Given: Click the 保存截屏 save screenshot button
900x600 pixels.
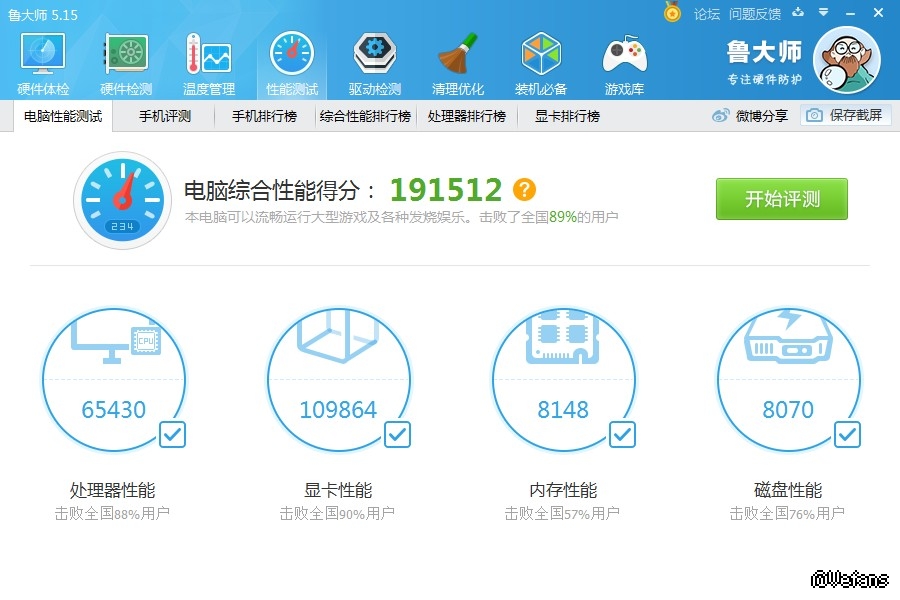Looking at the screenshot, I should coord(845,115).
